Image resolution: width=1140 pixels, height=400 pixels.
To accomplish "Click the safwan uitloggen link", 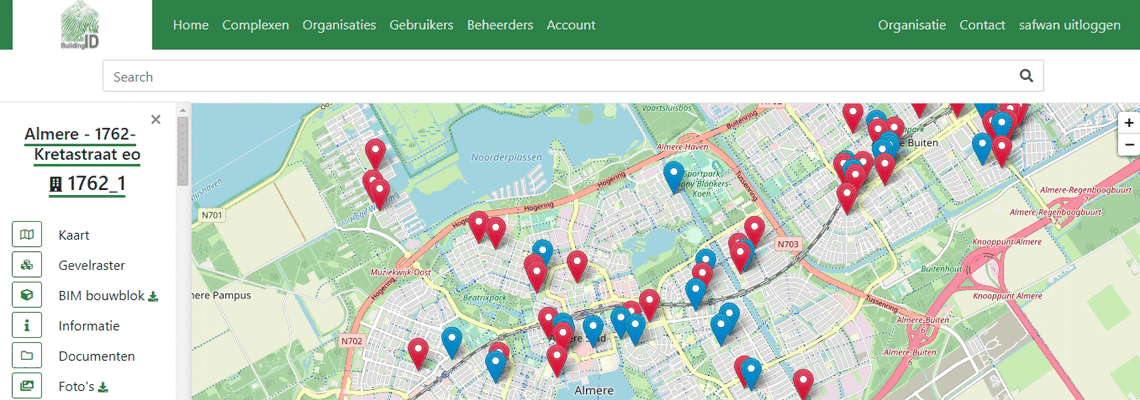I will [1069, 25].
